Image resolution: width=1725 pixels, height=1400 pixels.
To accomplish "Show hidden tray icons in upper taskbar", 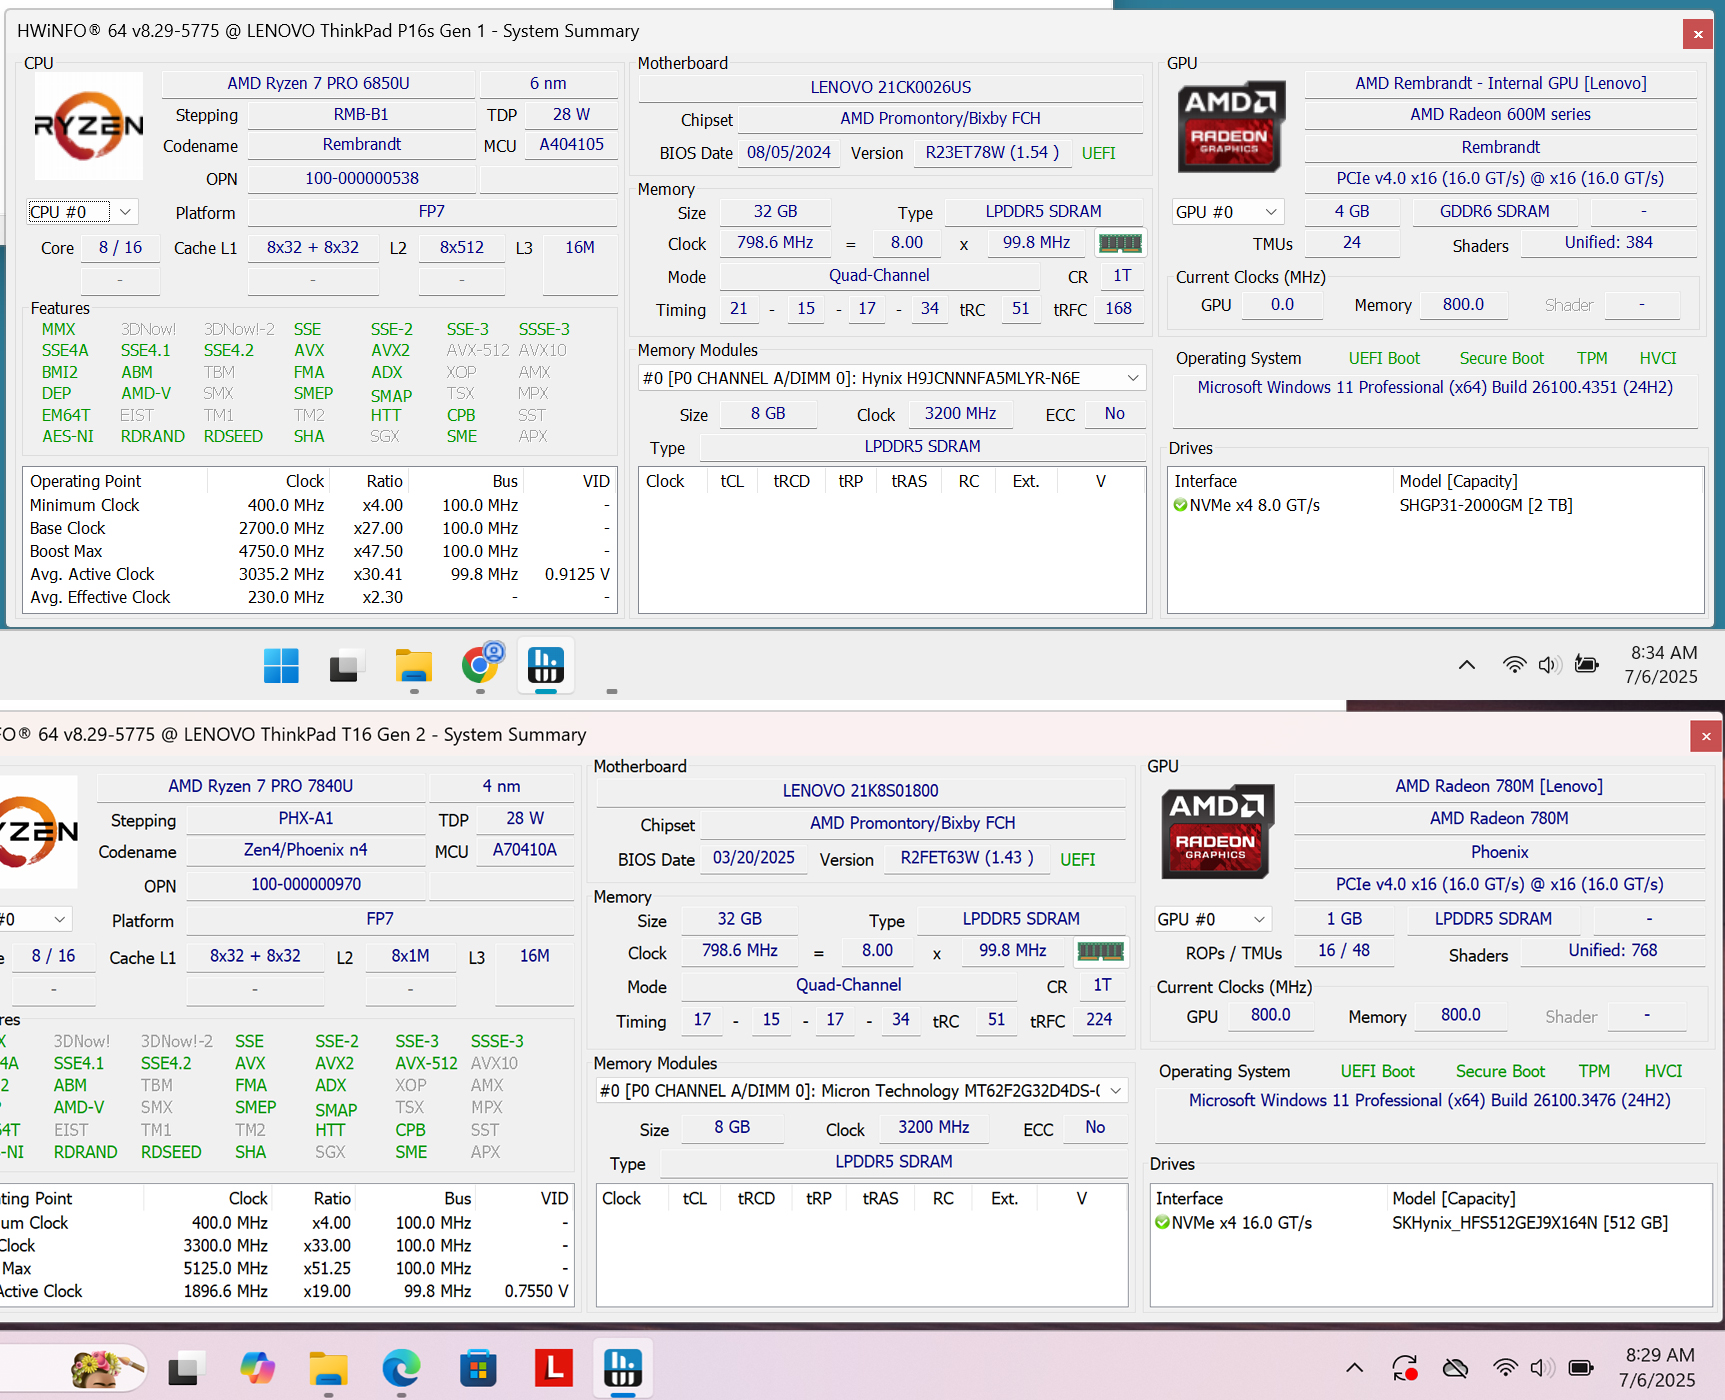I will click(1467, 665).
